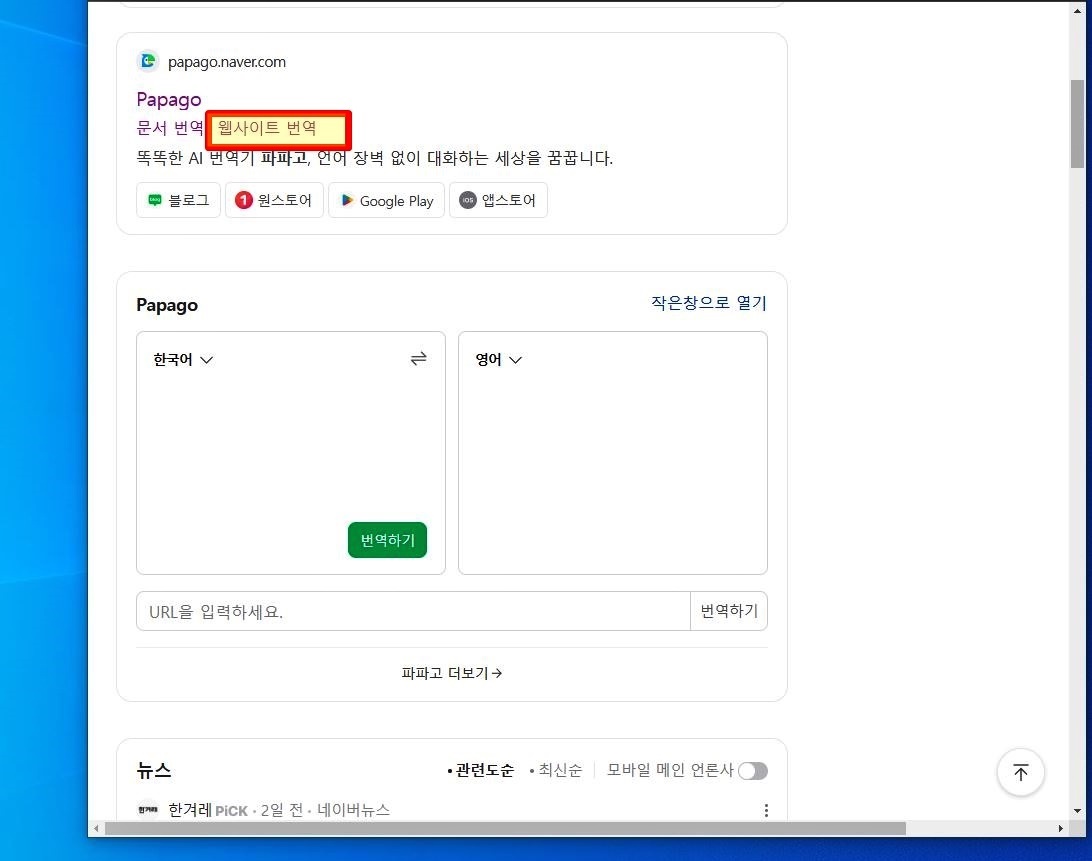Click the scrollbar down arrow
Viewport: 1092px width, 861px height.
click(x=1077, y=810)
